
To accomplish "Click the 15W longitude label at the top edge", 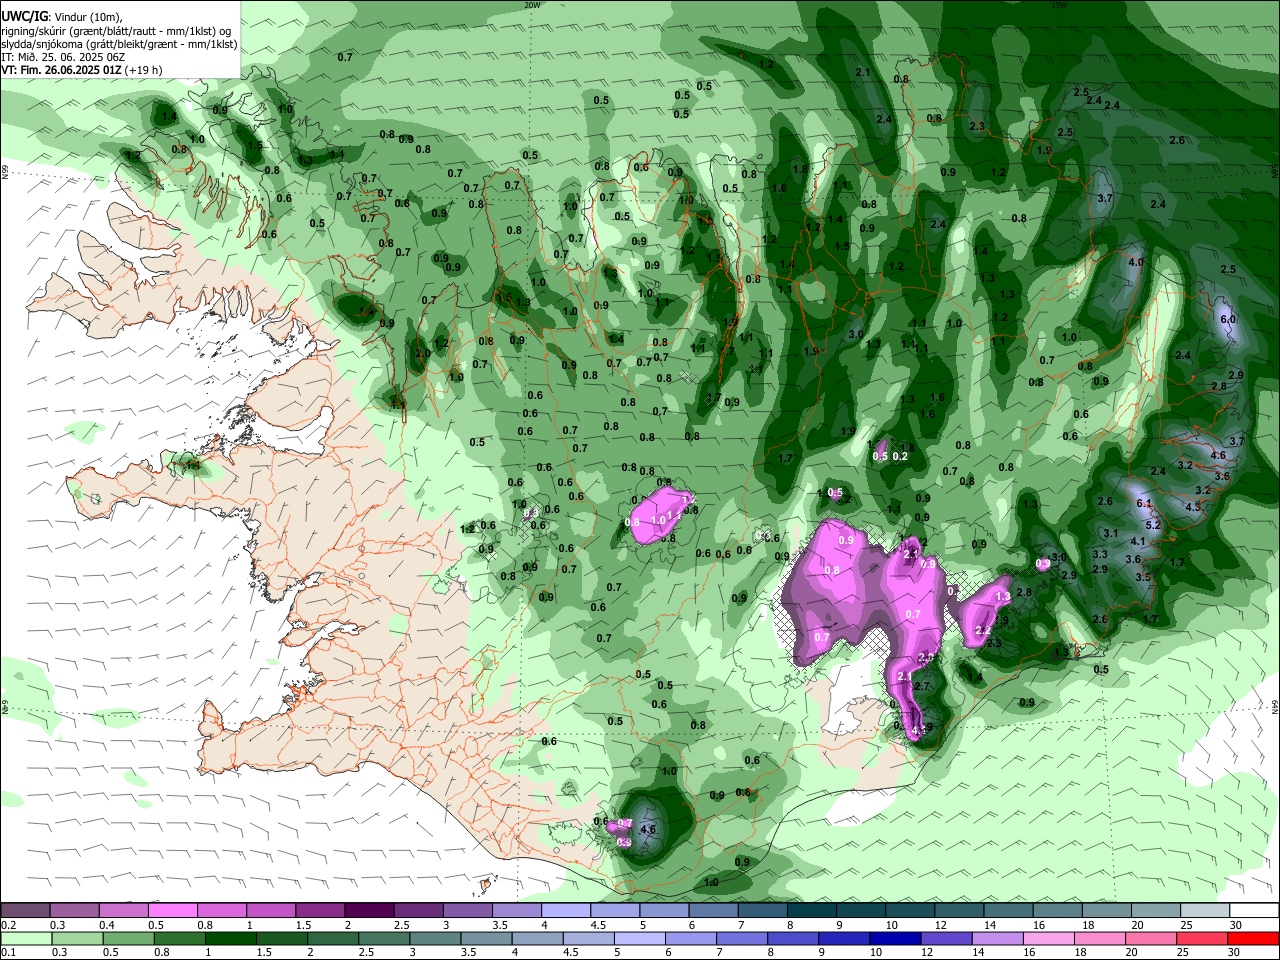I will pyautogui.click(x=1060, y=4).
